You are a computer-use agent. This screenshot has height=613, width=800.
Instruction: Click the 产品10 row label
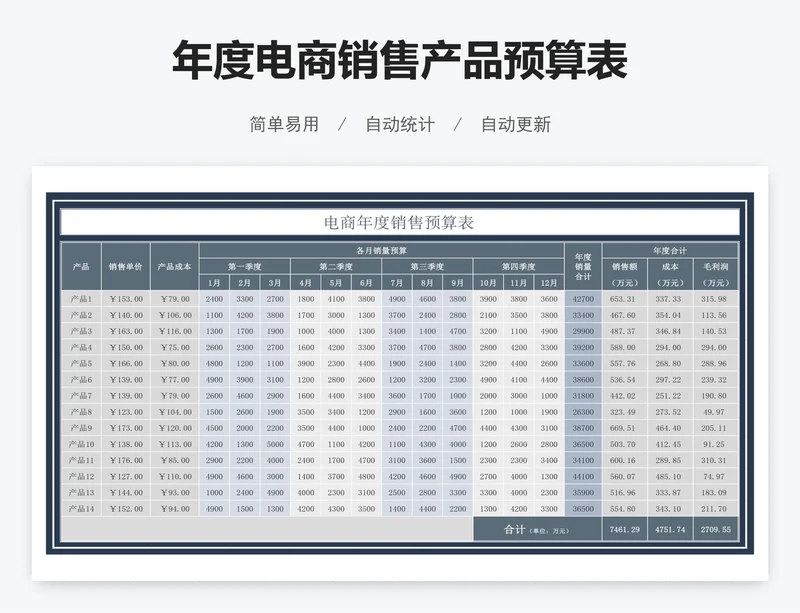tap(81, 444)
